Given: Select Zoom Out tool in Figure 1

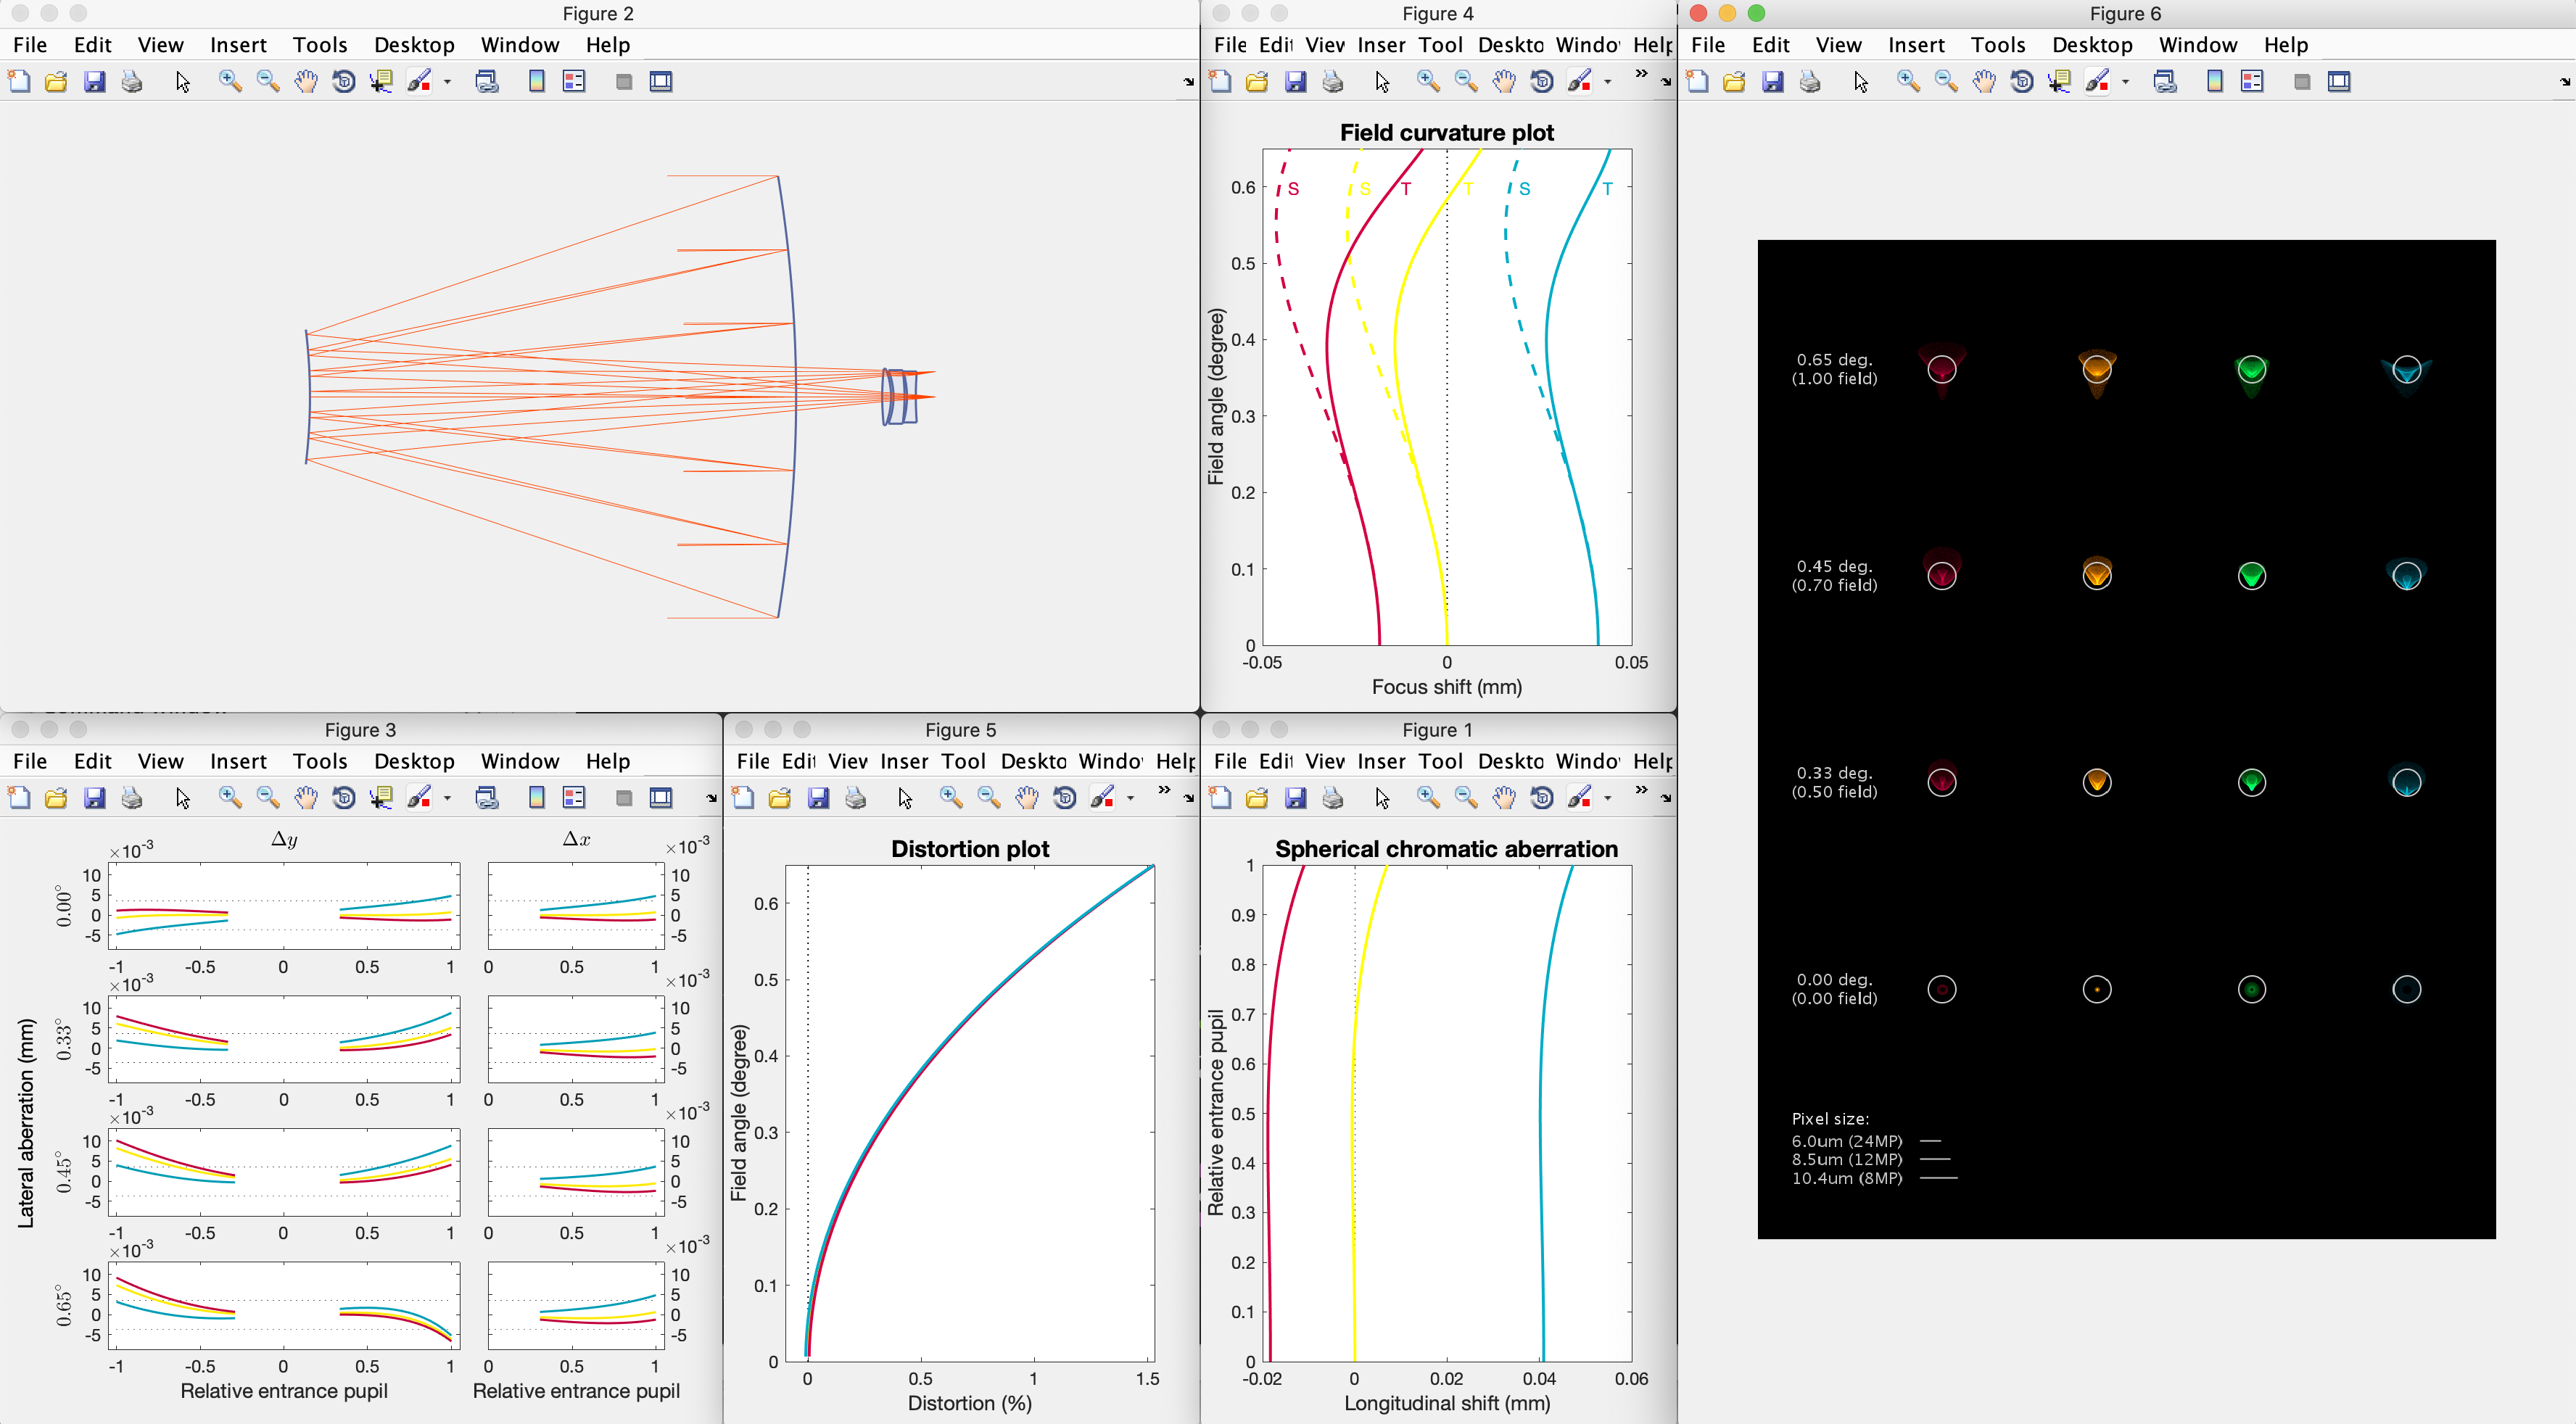Looking at the screenshot, I should click(1466, 798).
